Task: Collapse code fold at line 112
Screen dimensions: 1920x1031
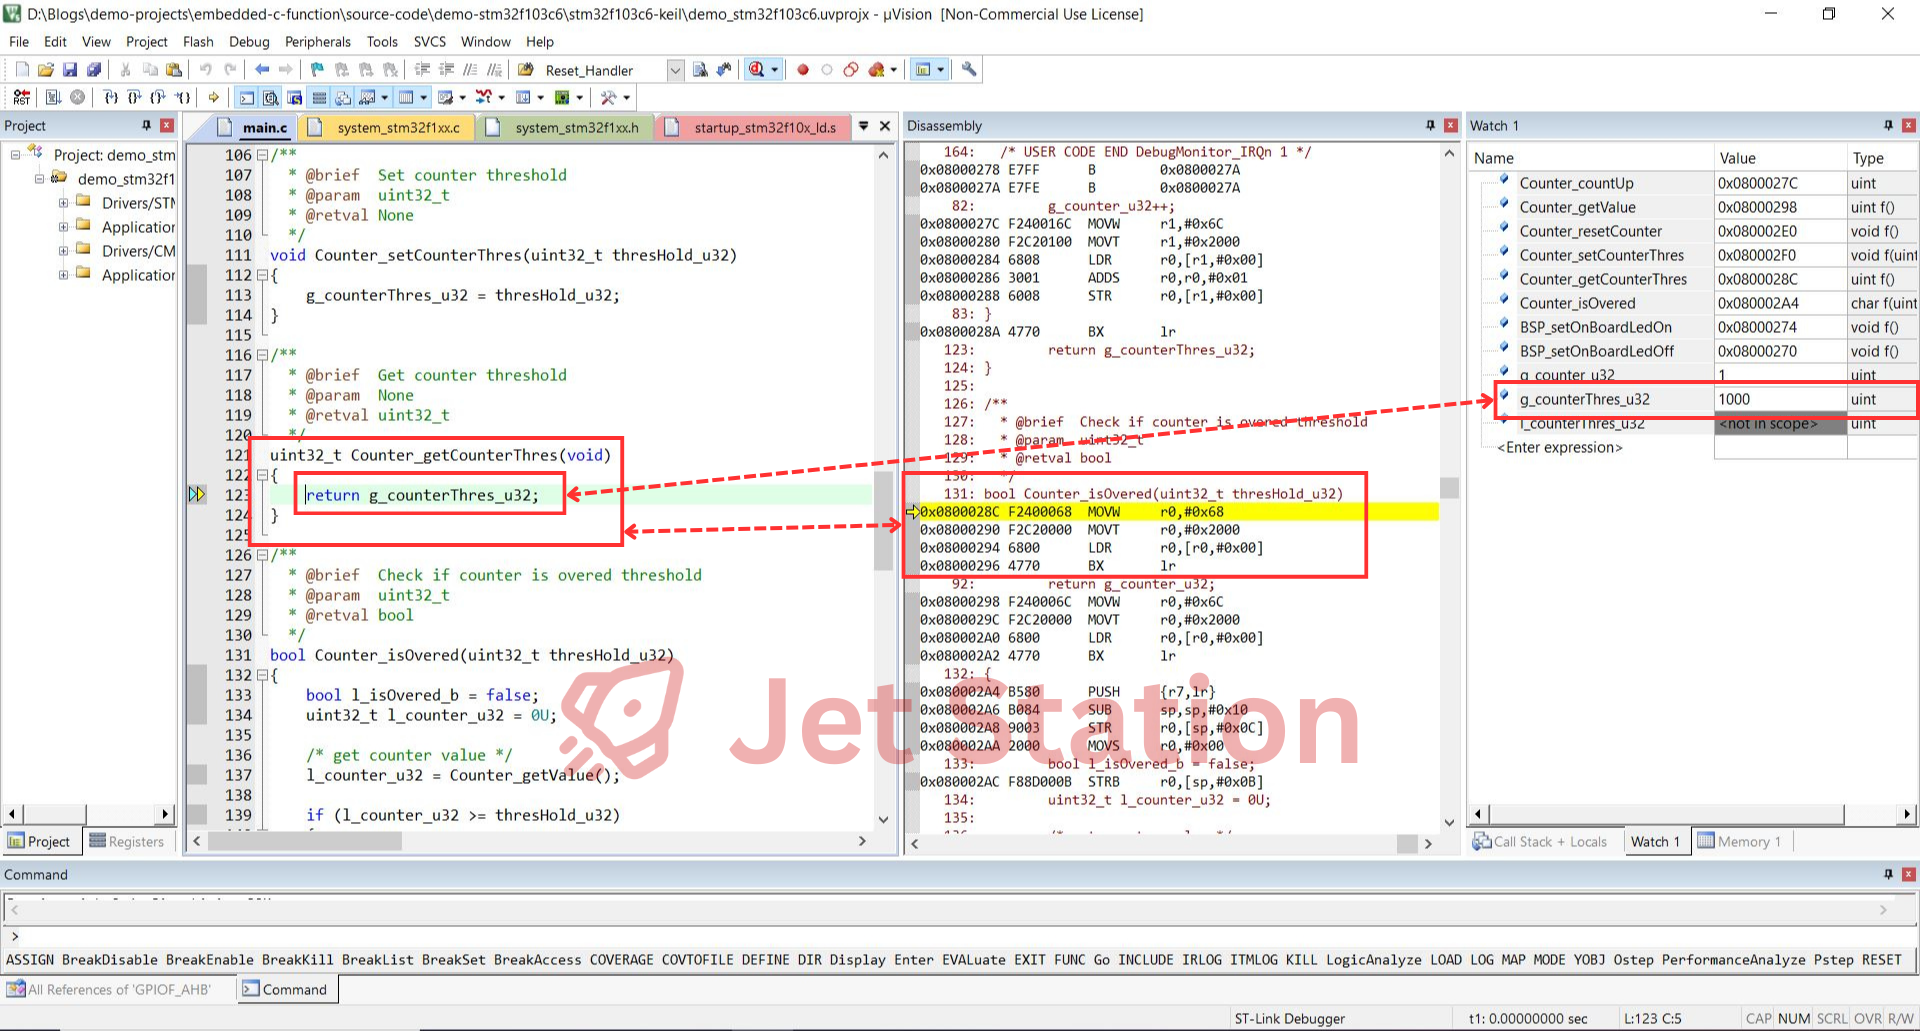Action: pyautogui.click(x=262, y=275)
